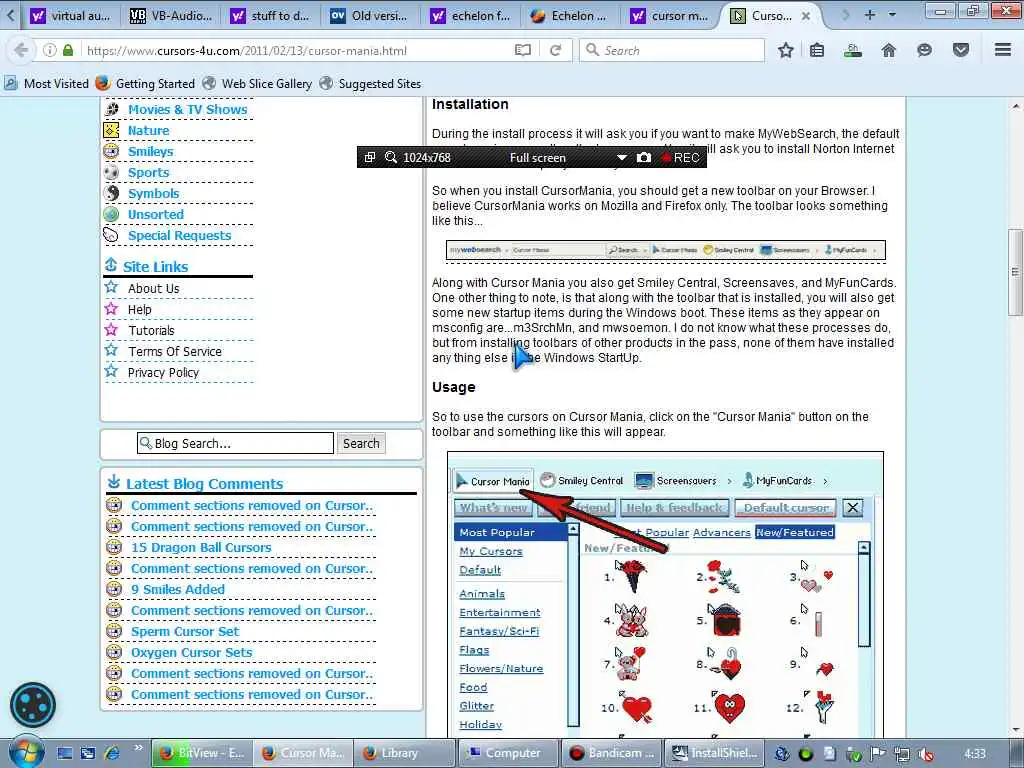Image resolution: width=1024 pixels, height=768 pixels.
Task: Click Bandicam magnifier zoom icon
Action: point(391,157)
